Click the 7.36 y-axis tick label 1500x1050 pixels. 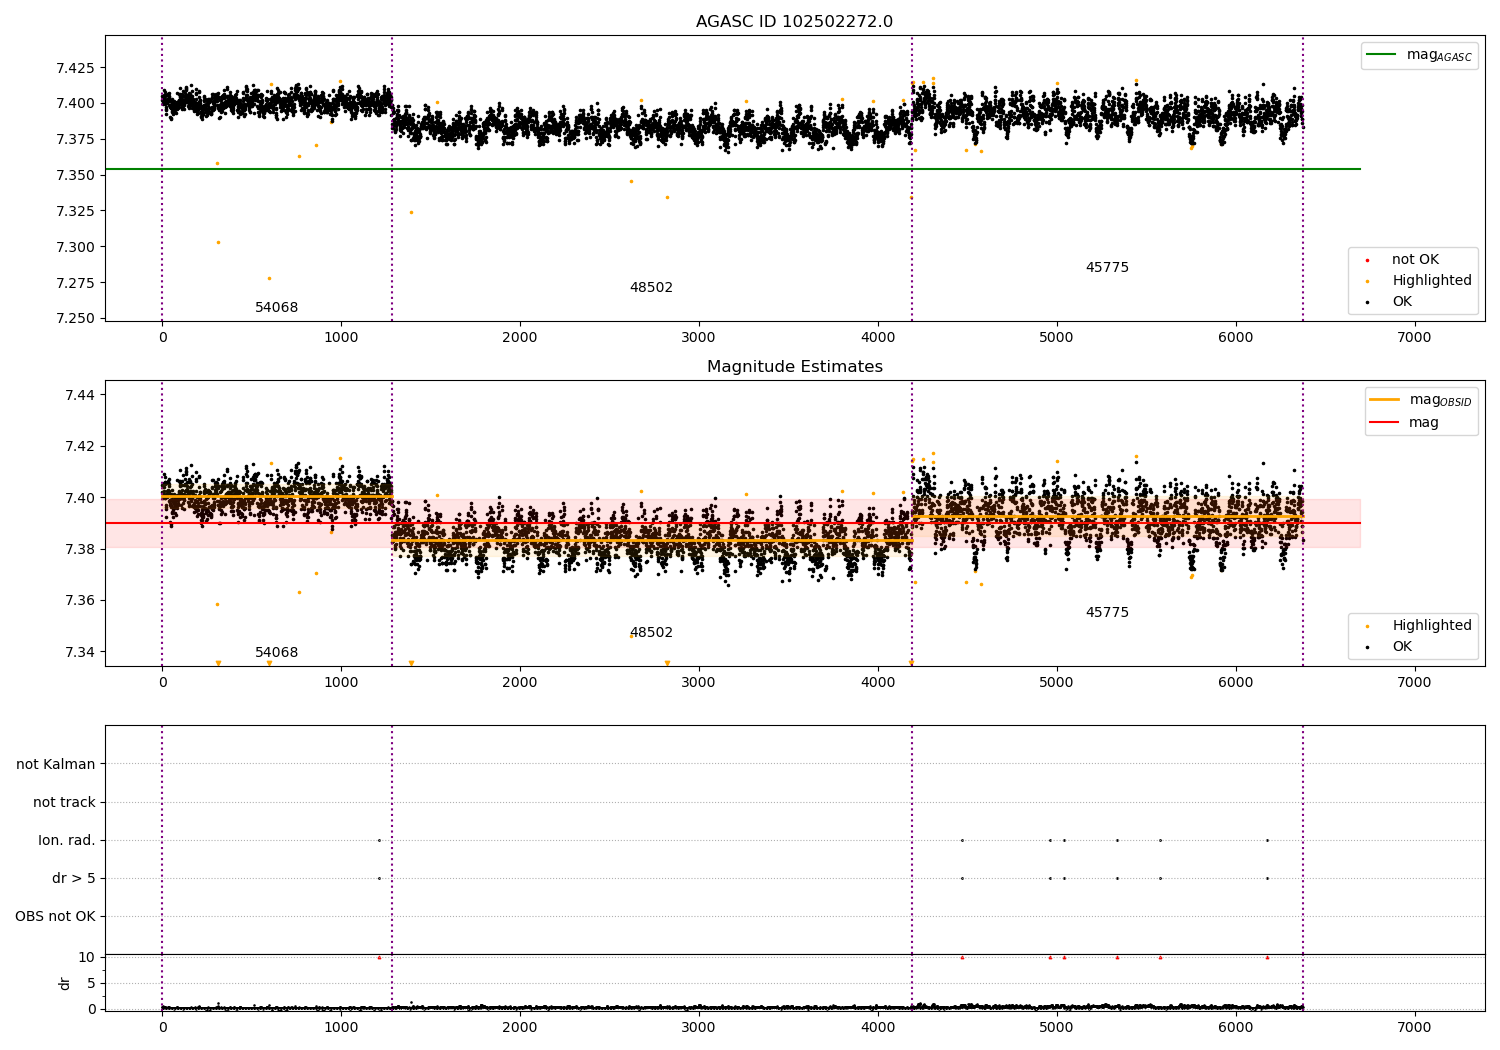pyautogui.click(x=80, y=601)
